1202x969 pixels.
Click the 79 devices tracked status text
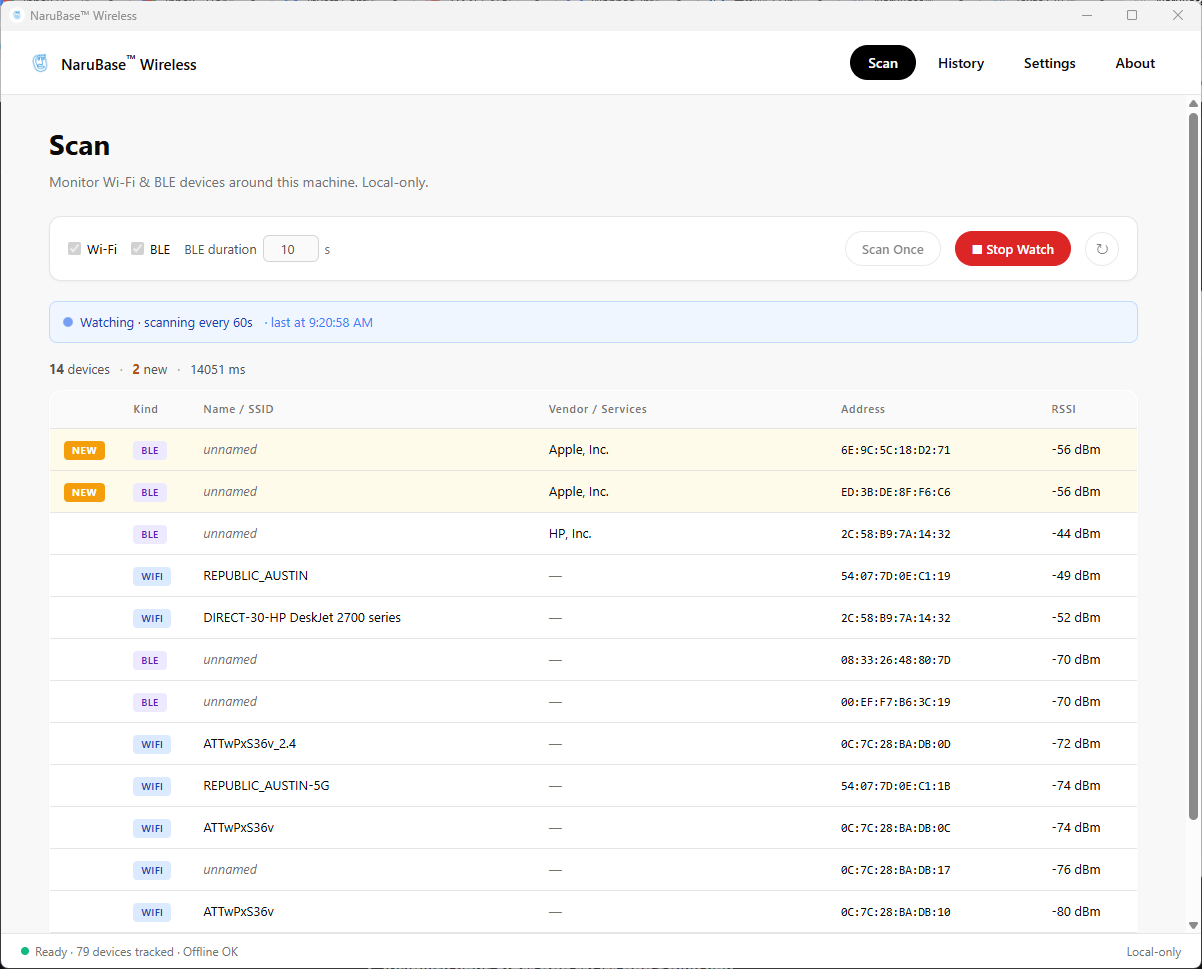point(125,952)
